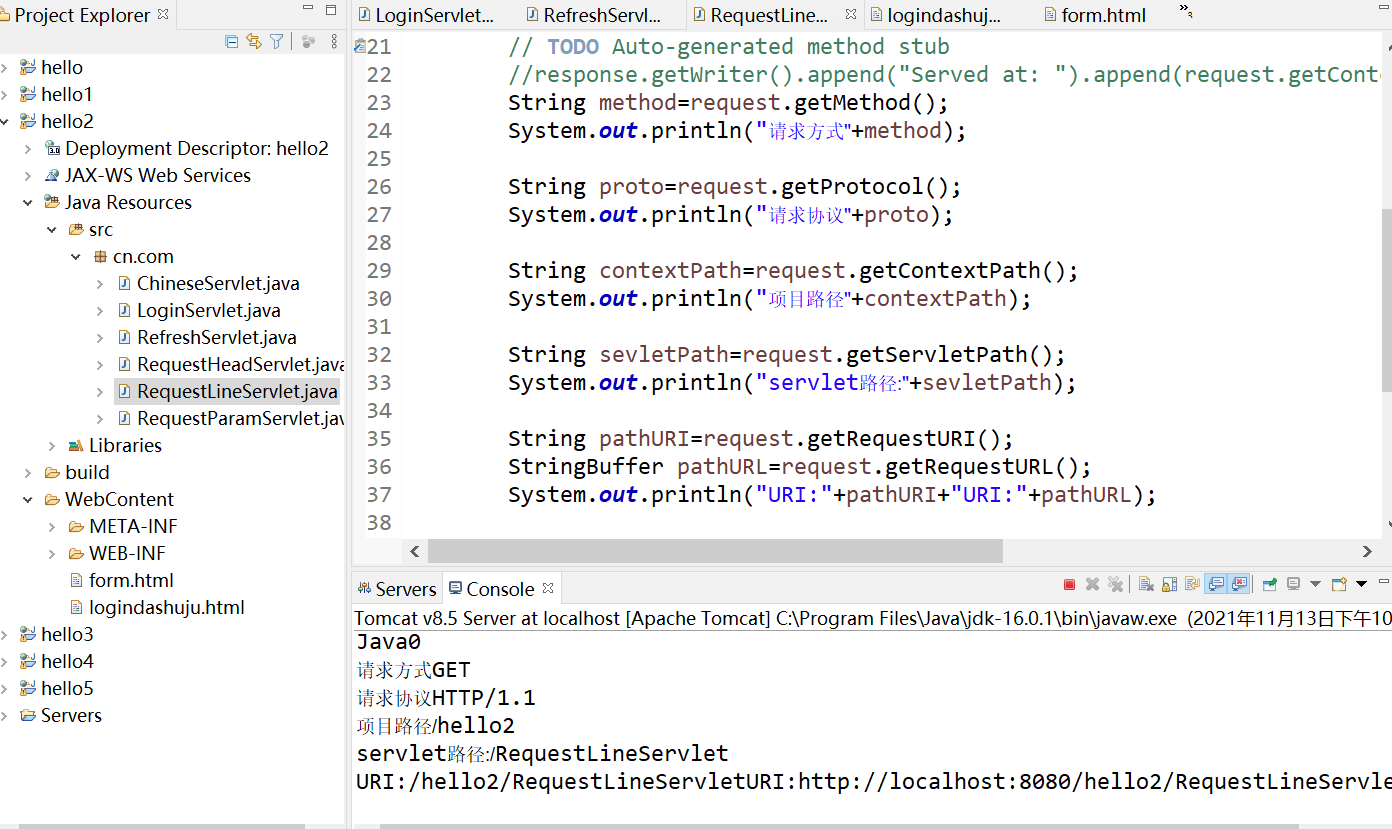The height and width of the screenshot is (829, 1392).
Task: Click the console line "请求协议HTTP/1.1"
Action: coord(446,698)
